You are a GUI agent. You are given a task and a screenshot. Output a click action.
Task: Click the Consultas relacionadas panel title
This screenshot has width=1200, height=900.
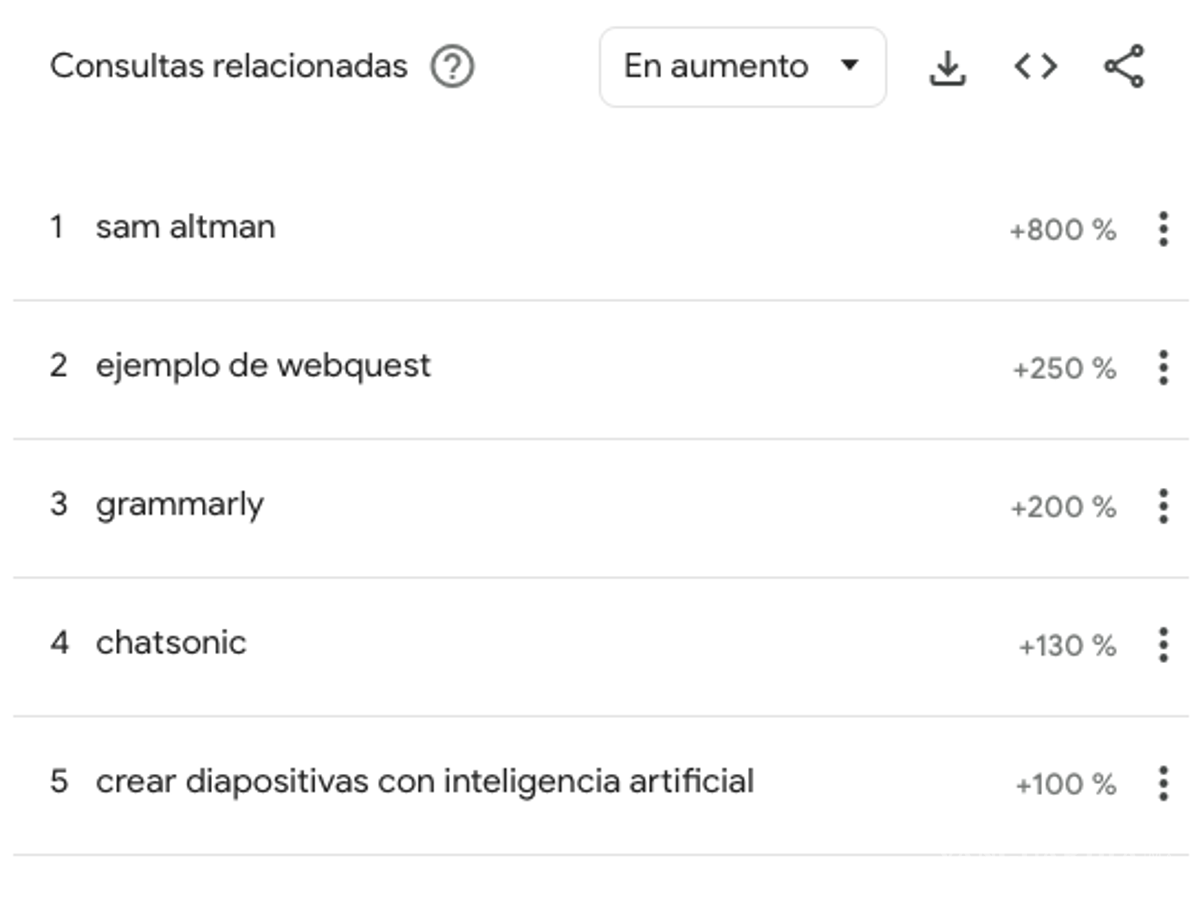[229, 66]
